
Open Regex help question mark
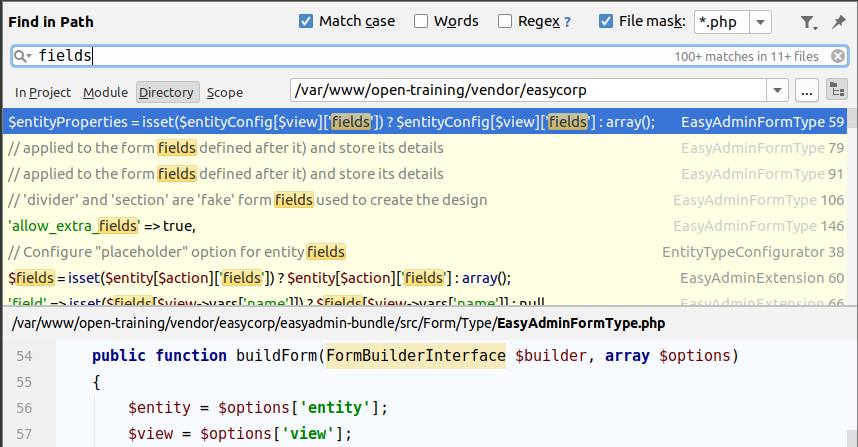(x=567, y=22)
